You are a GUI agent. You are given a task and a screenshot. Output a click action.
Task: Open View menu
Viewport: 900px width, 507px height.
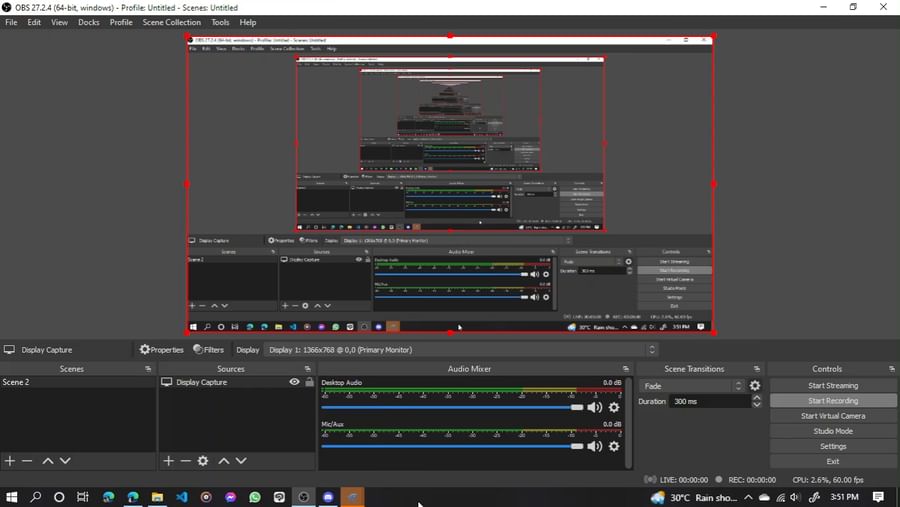coord(59,22)
